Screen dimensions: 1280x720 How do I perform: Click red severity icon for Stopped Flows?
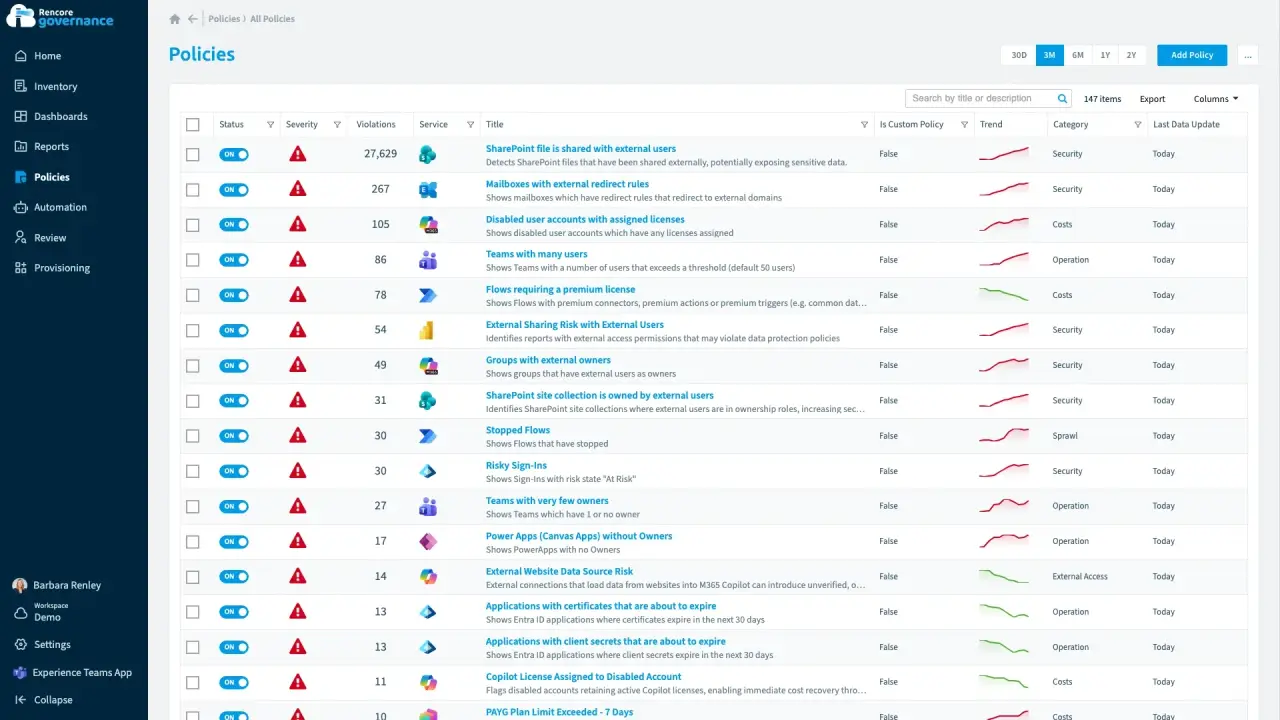297,436
